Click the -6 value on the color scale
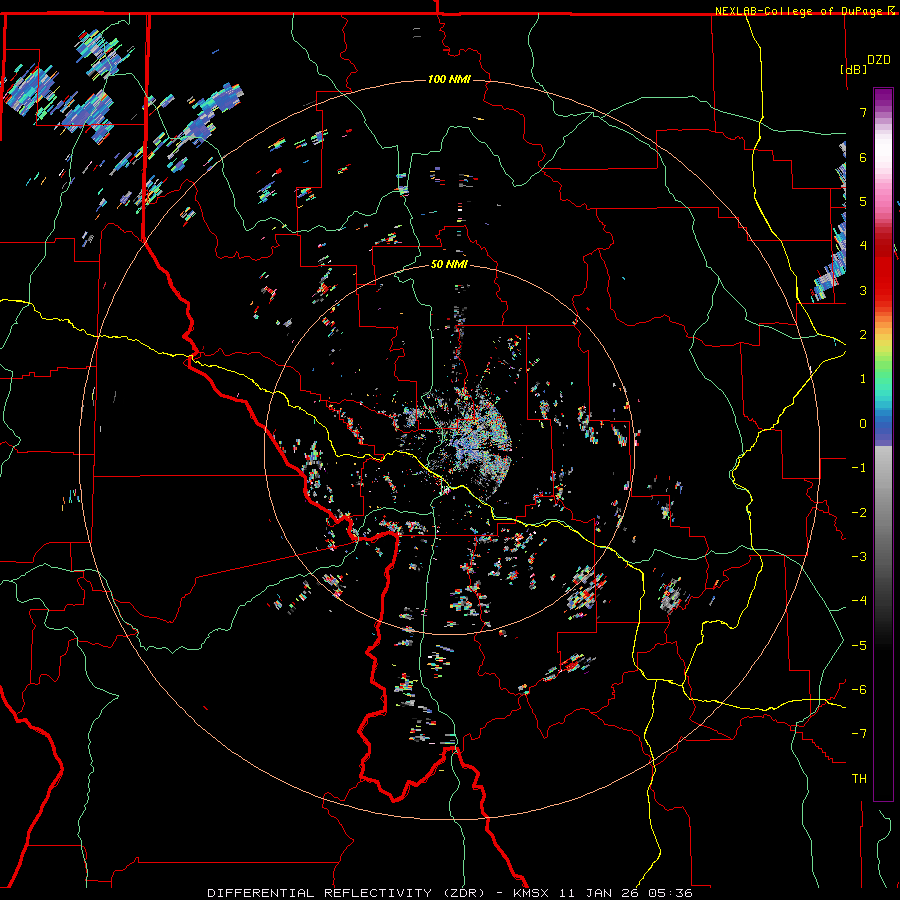 tap(859, 689)
